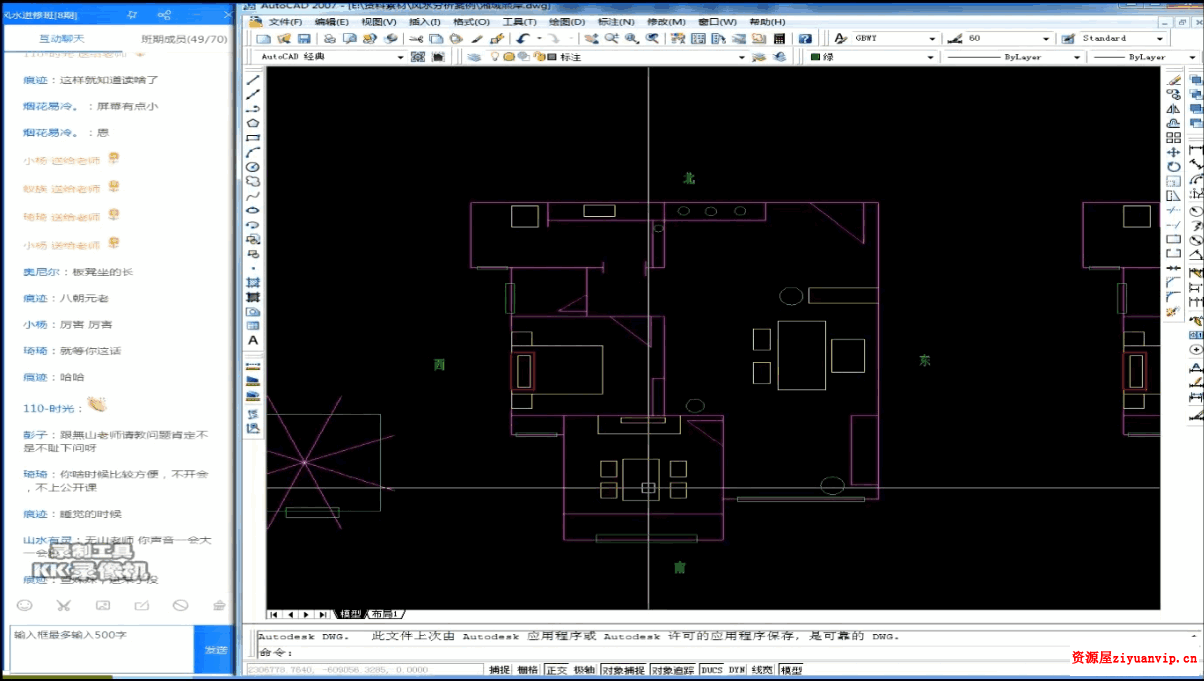The width and height of the screenshot is (1204, 681).
Task: Open the Layer Properties Manager icon
Action: (x=474, y=57)
